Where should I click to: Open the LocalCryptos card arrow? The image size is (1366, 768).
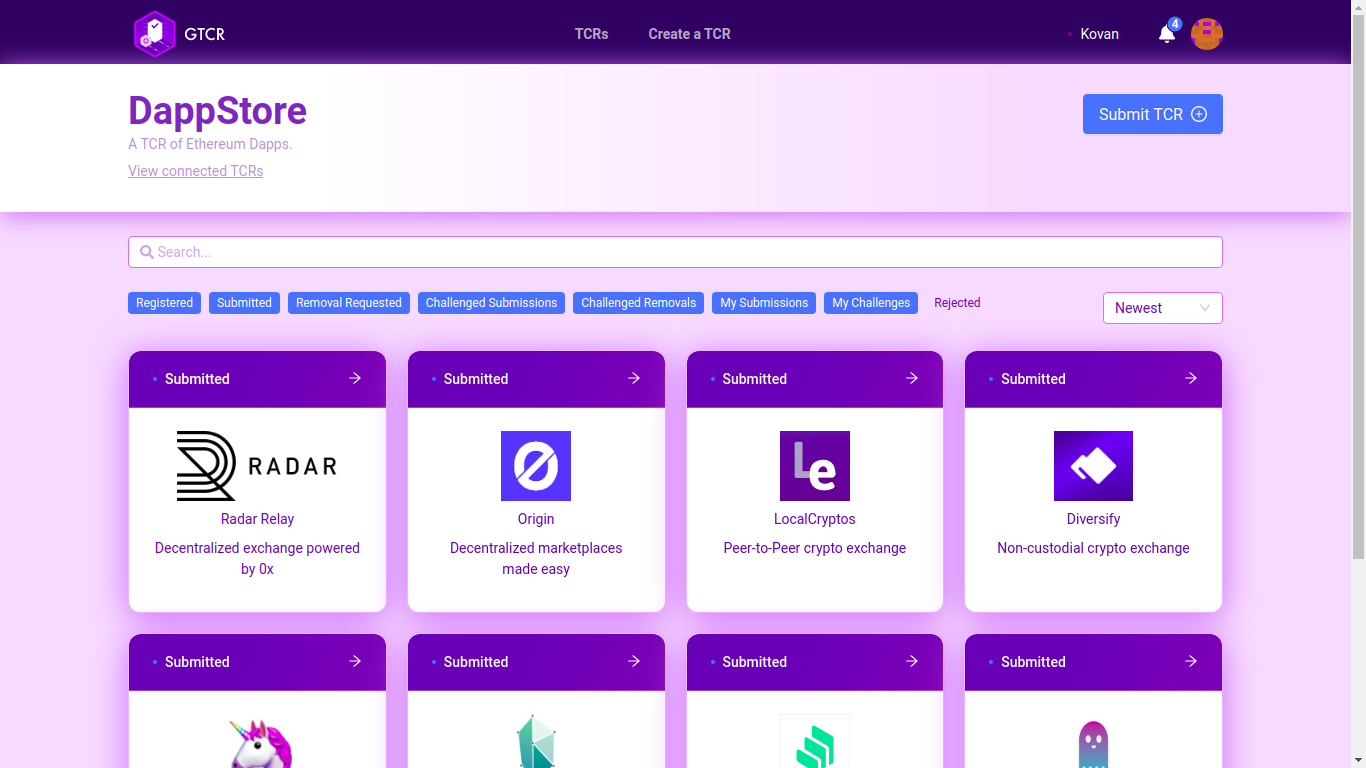point(912,378)
